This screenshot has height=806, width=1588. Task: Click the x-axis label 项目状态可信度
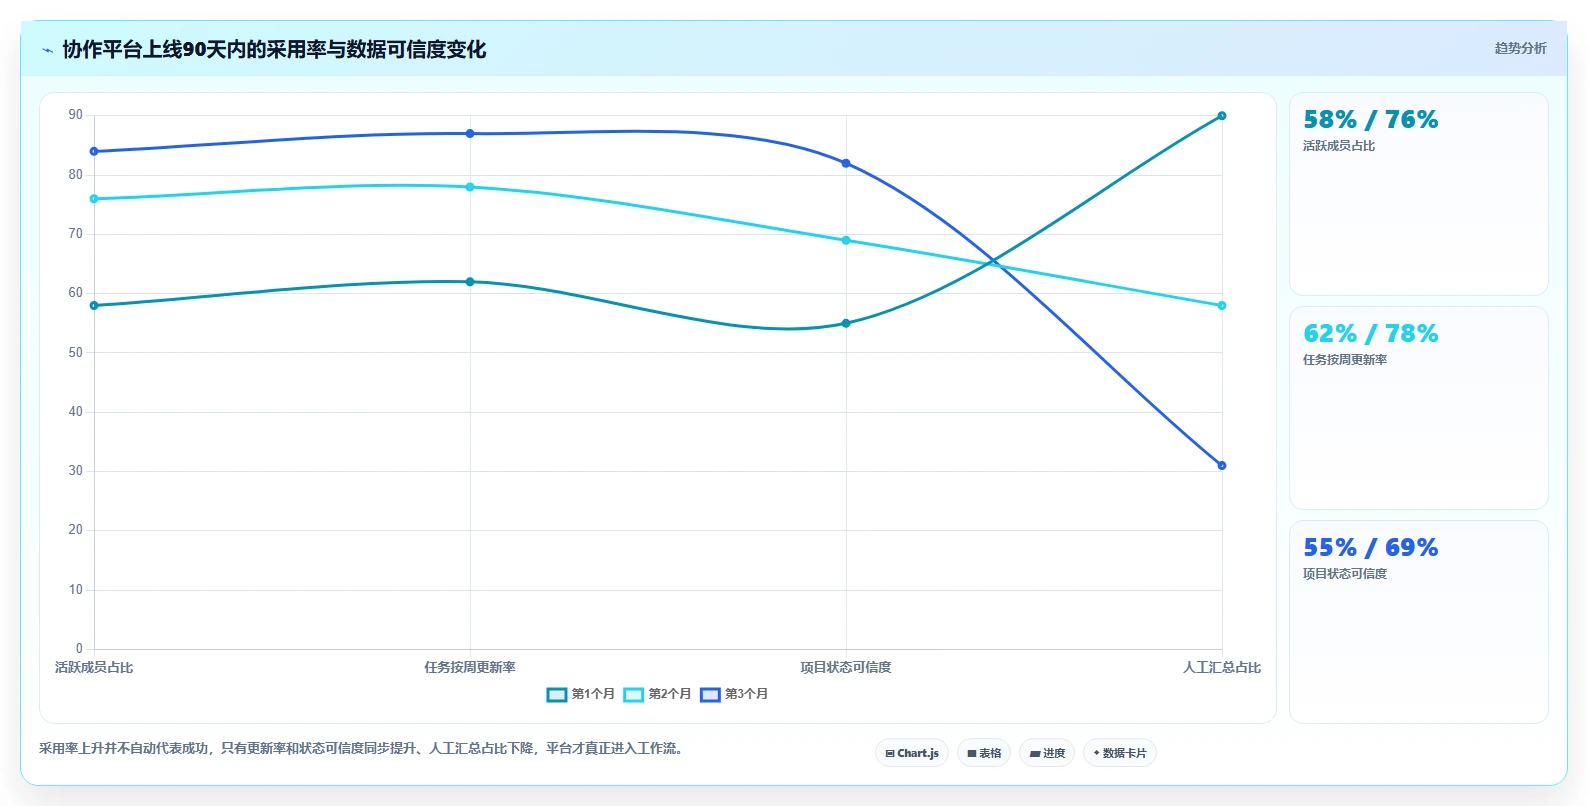point(846,667)
